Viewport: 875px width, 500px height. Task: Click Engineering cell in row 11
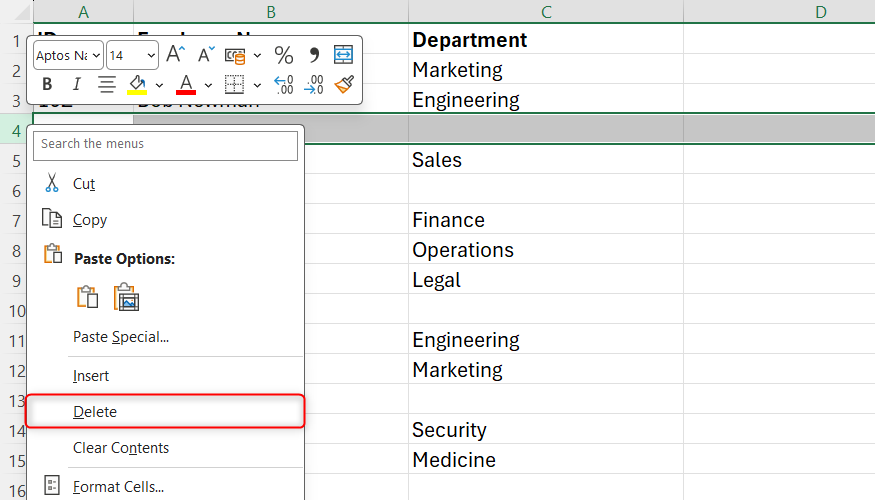546,340
